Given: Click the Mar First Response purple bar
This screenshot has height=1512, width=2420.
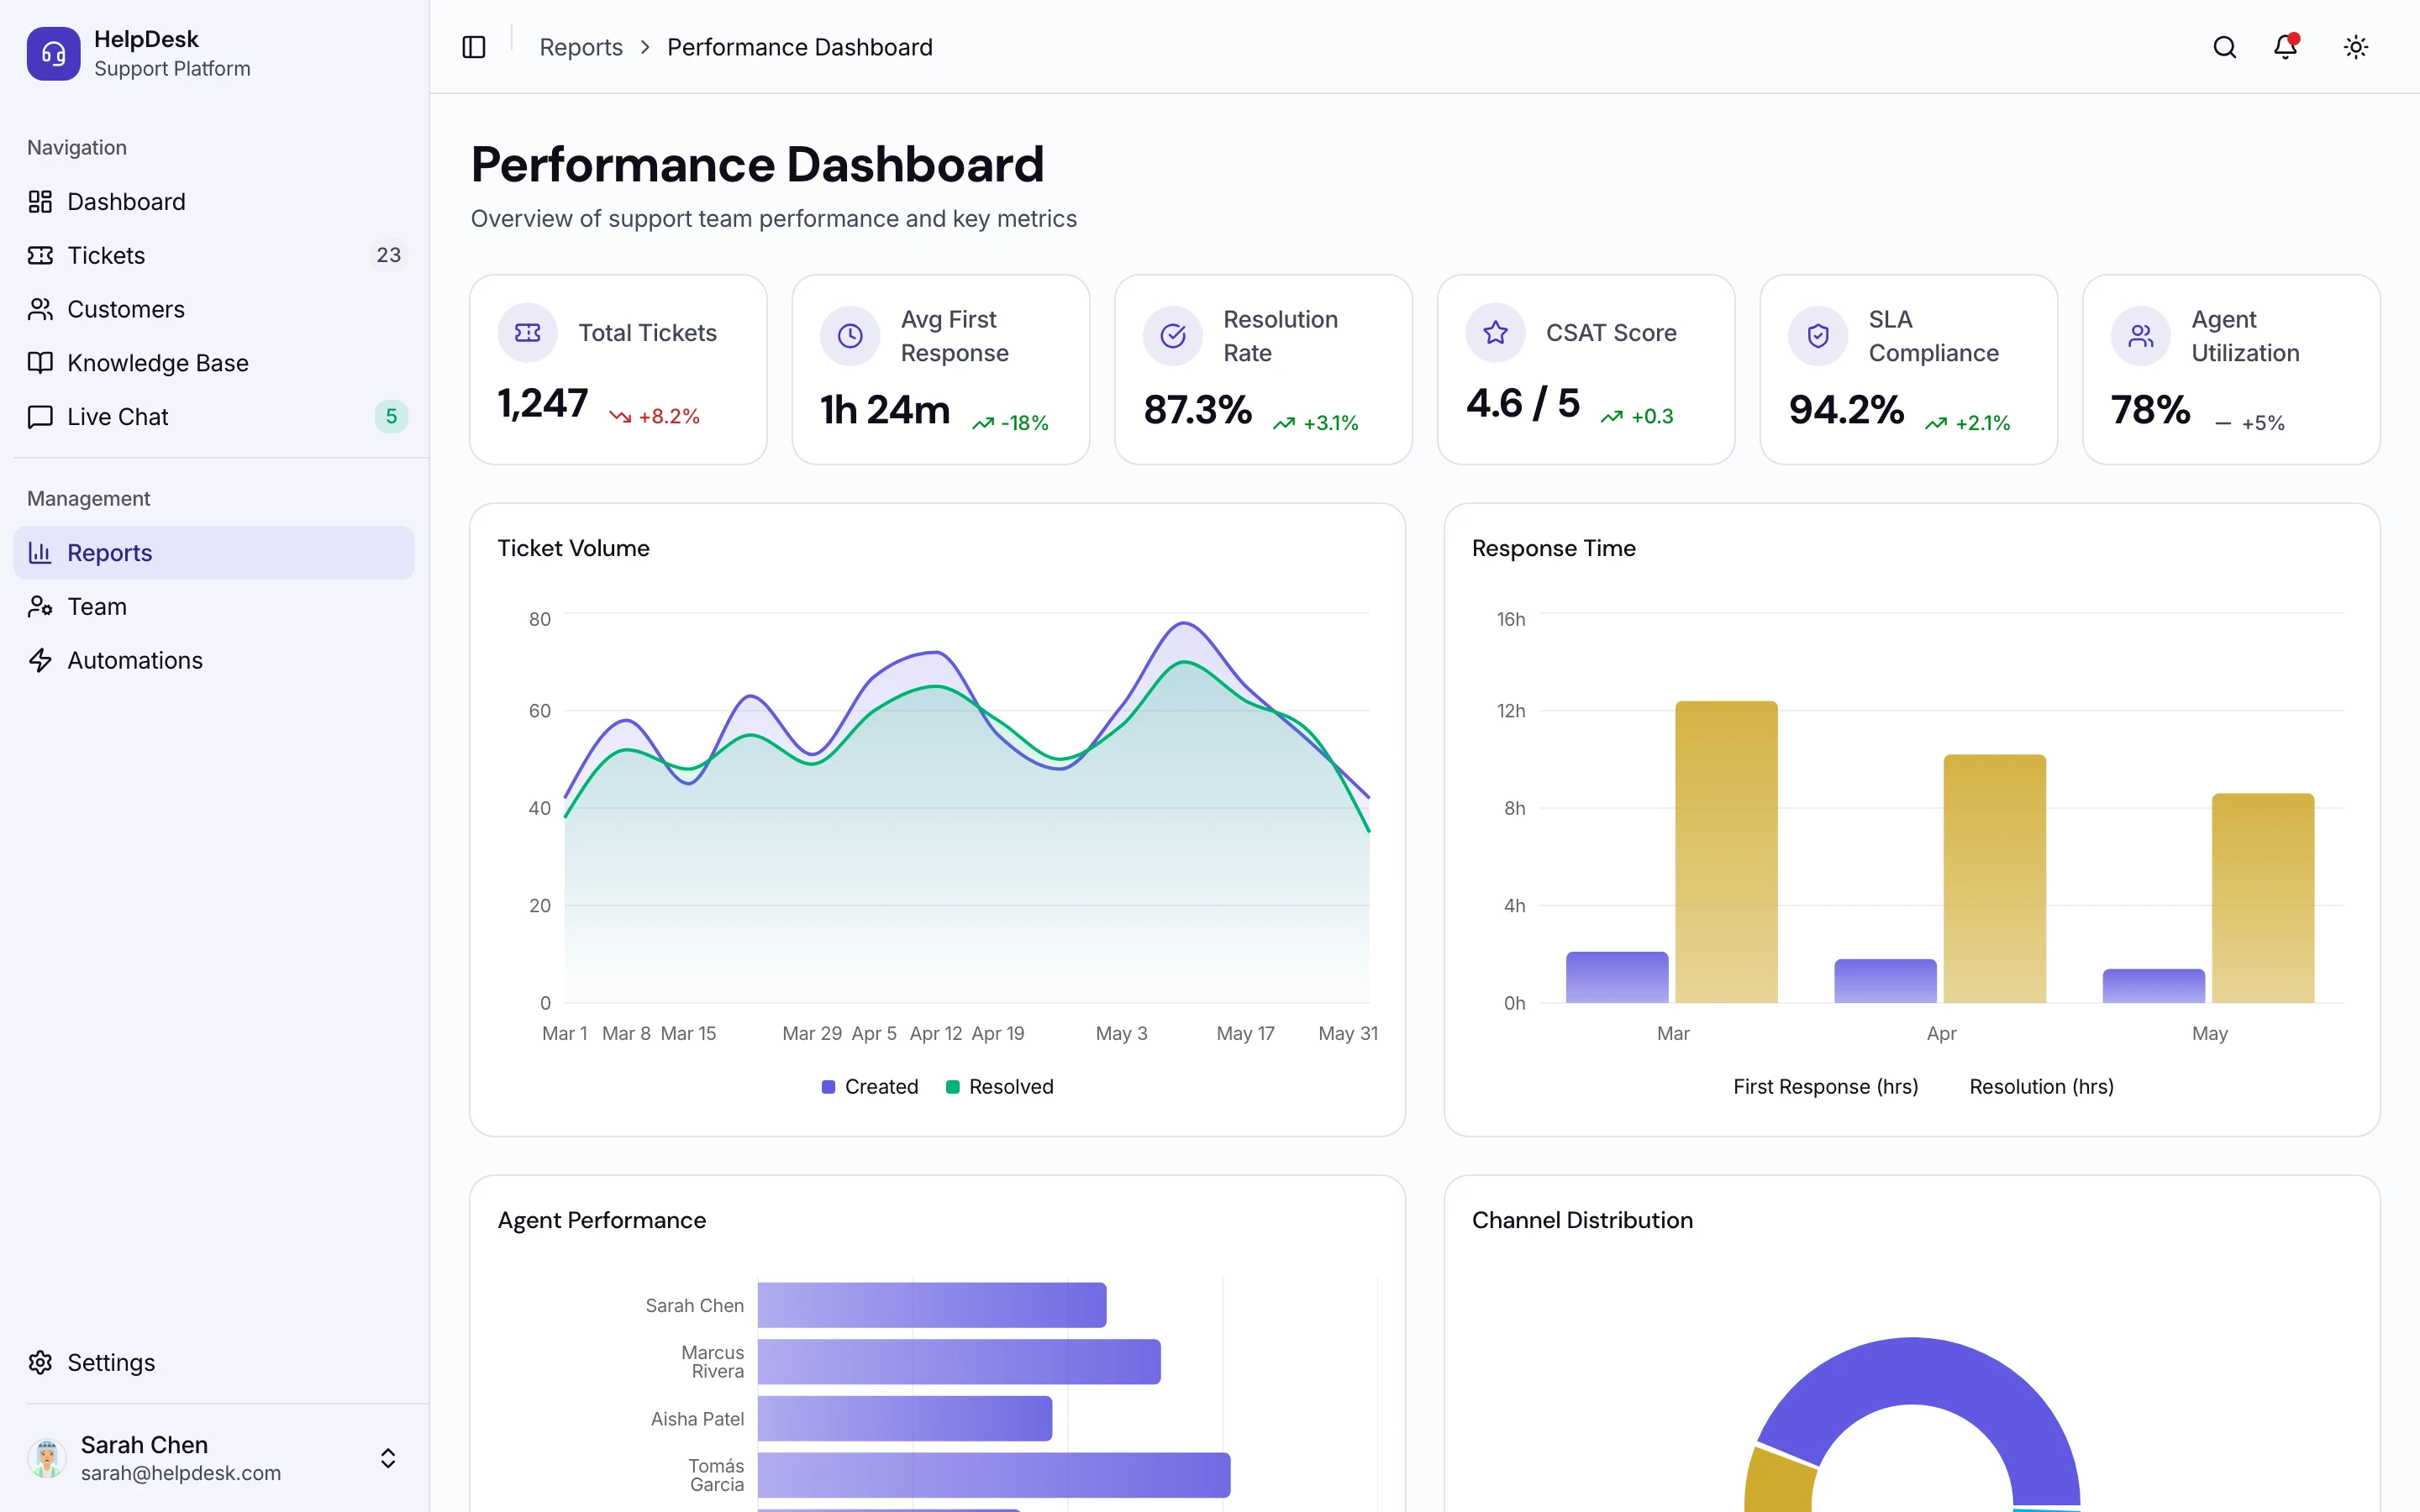Looking at the screenshot, I should (x=1617, y=977).
